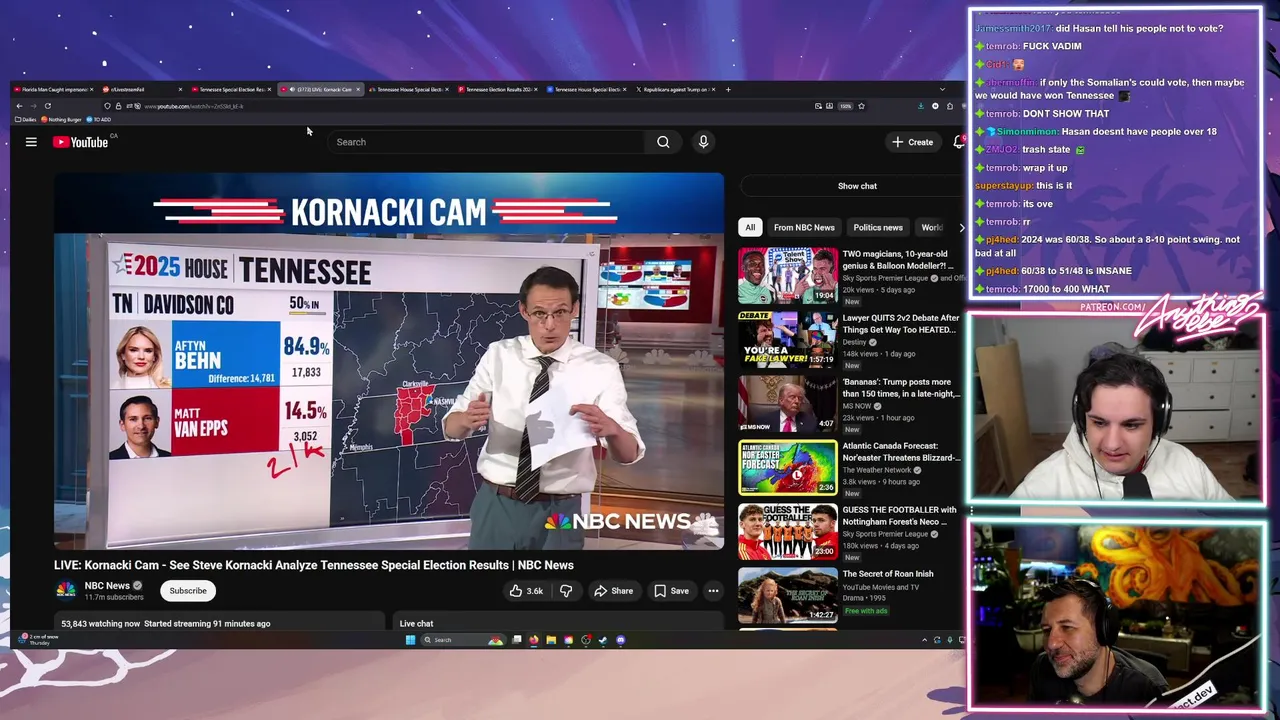The height and width of the screenshot is (720, 1280).
Task: Open YouTube notifications bell
Action: [959, 142]
